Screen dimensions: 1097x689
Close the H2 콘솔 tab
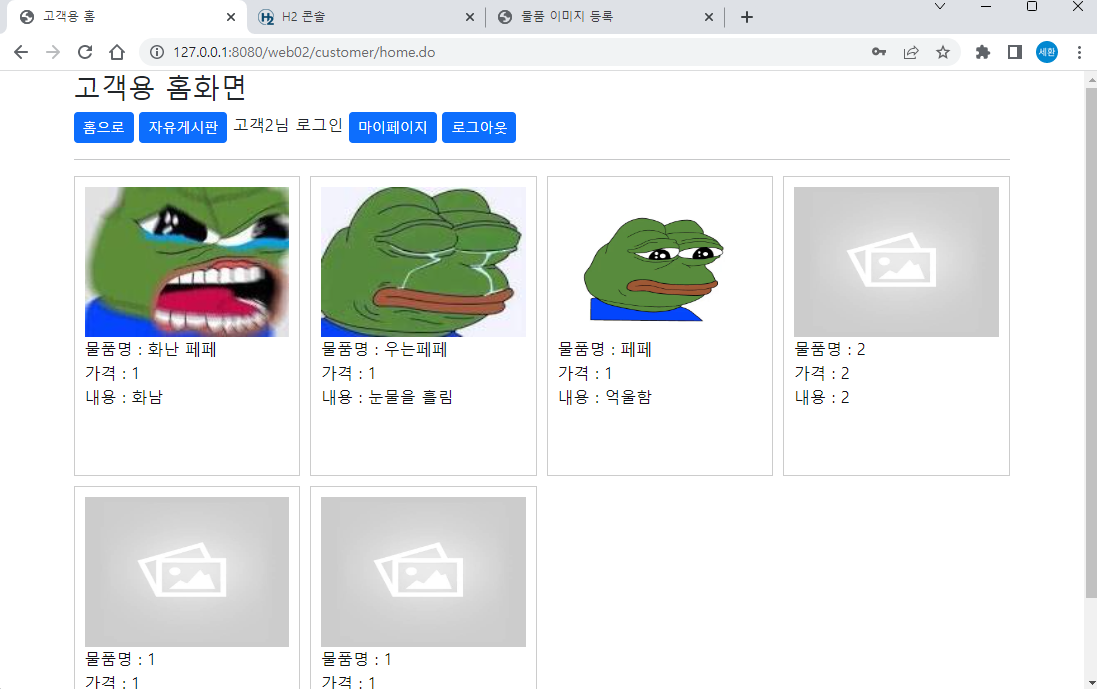pyautogui.click(x=469, y=17)
